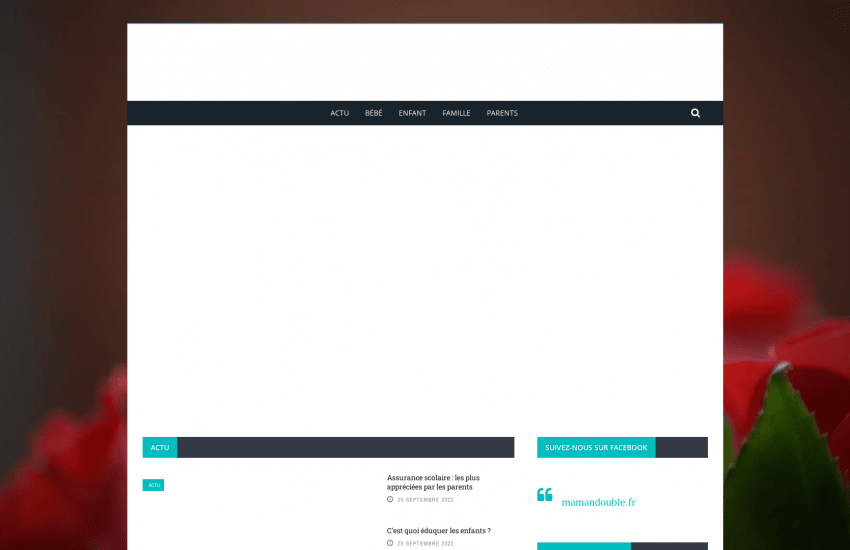Viewport: 850px width, 550px height.
Task: Open "C'est quoi éduquer les enfants ?" article
Action: [438, 531]
